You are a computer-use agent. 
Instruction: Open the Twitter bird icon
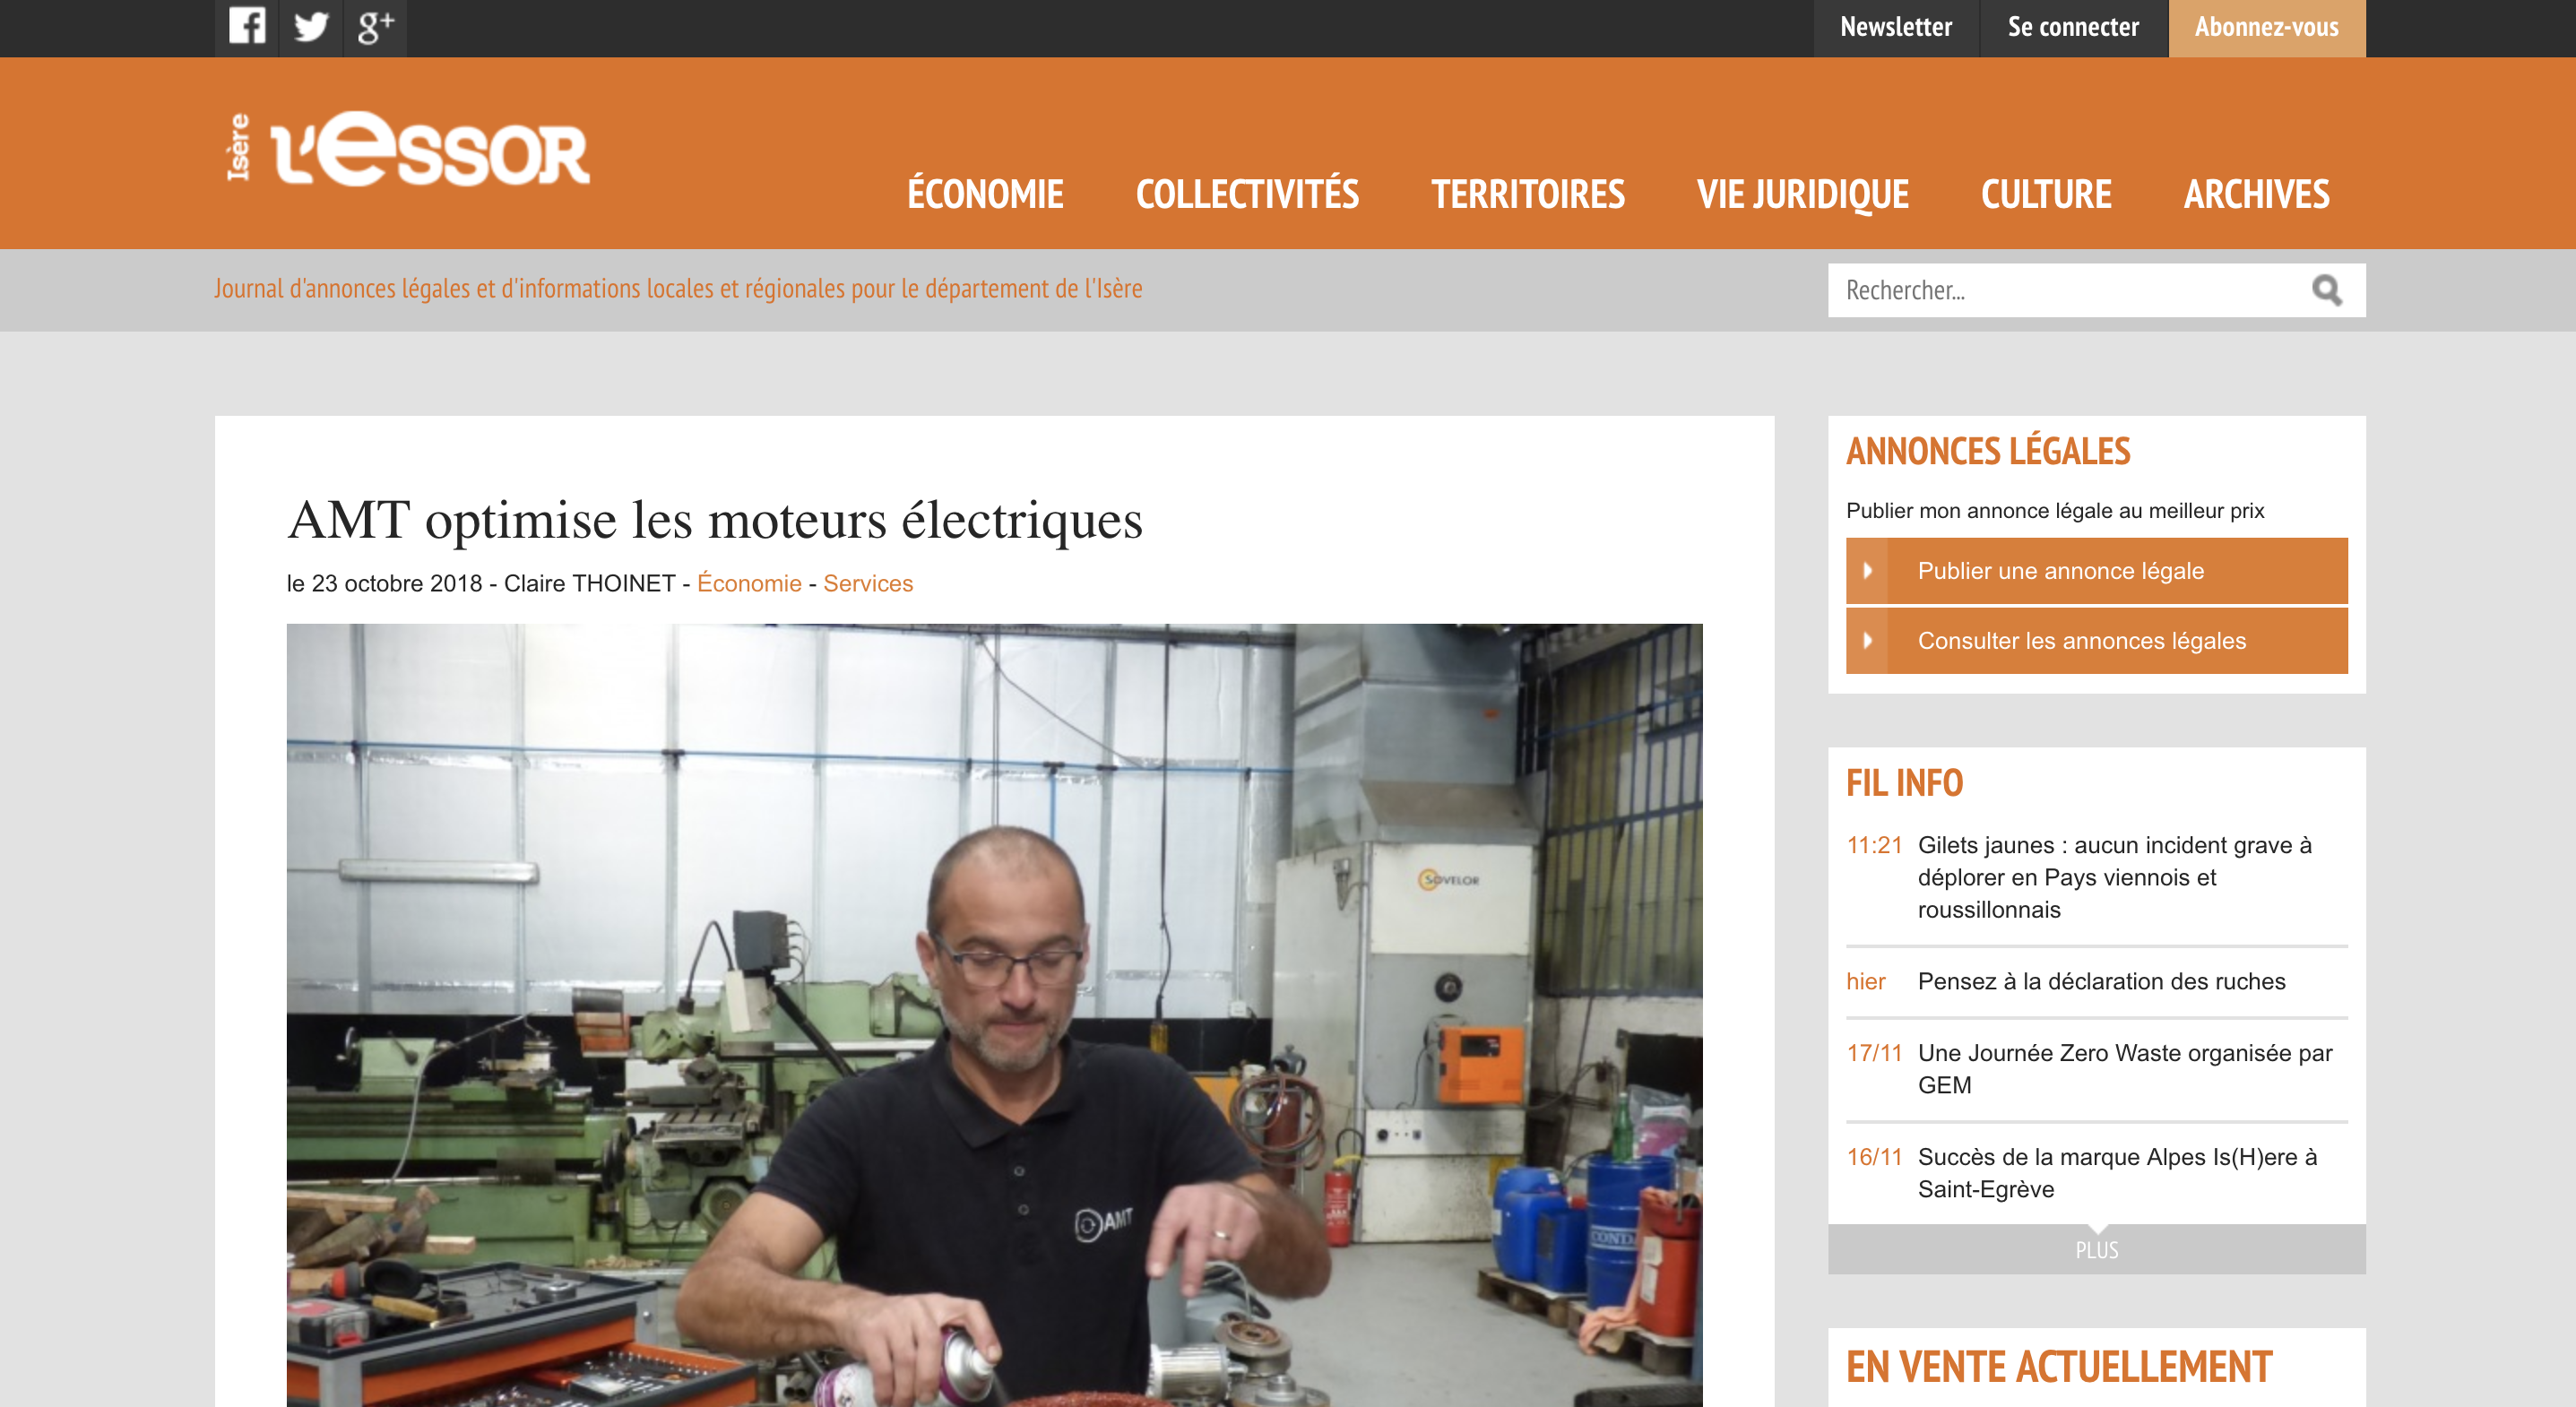coord(311,27)
